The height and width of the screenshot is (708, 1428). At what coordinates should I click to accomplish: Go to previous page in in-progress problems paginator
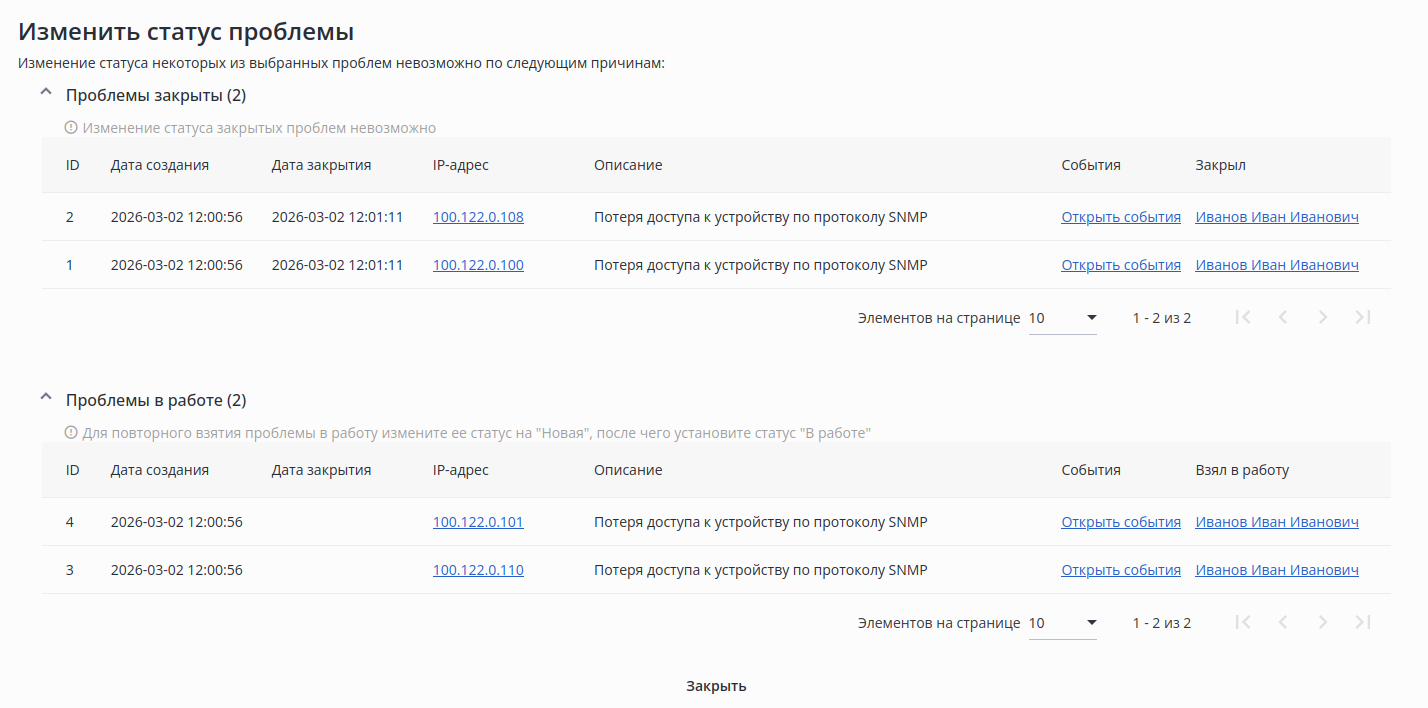pyautogui.click(x=1283, y=622)
